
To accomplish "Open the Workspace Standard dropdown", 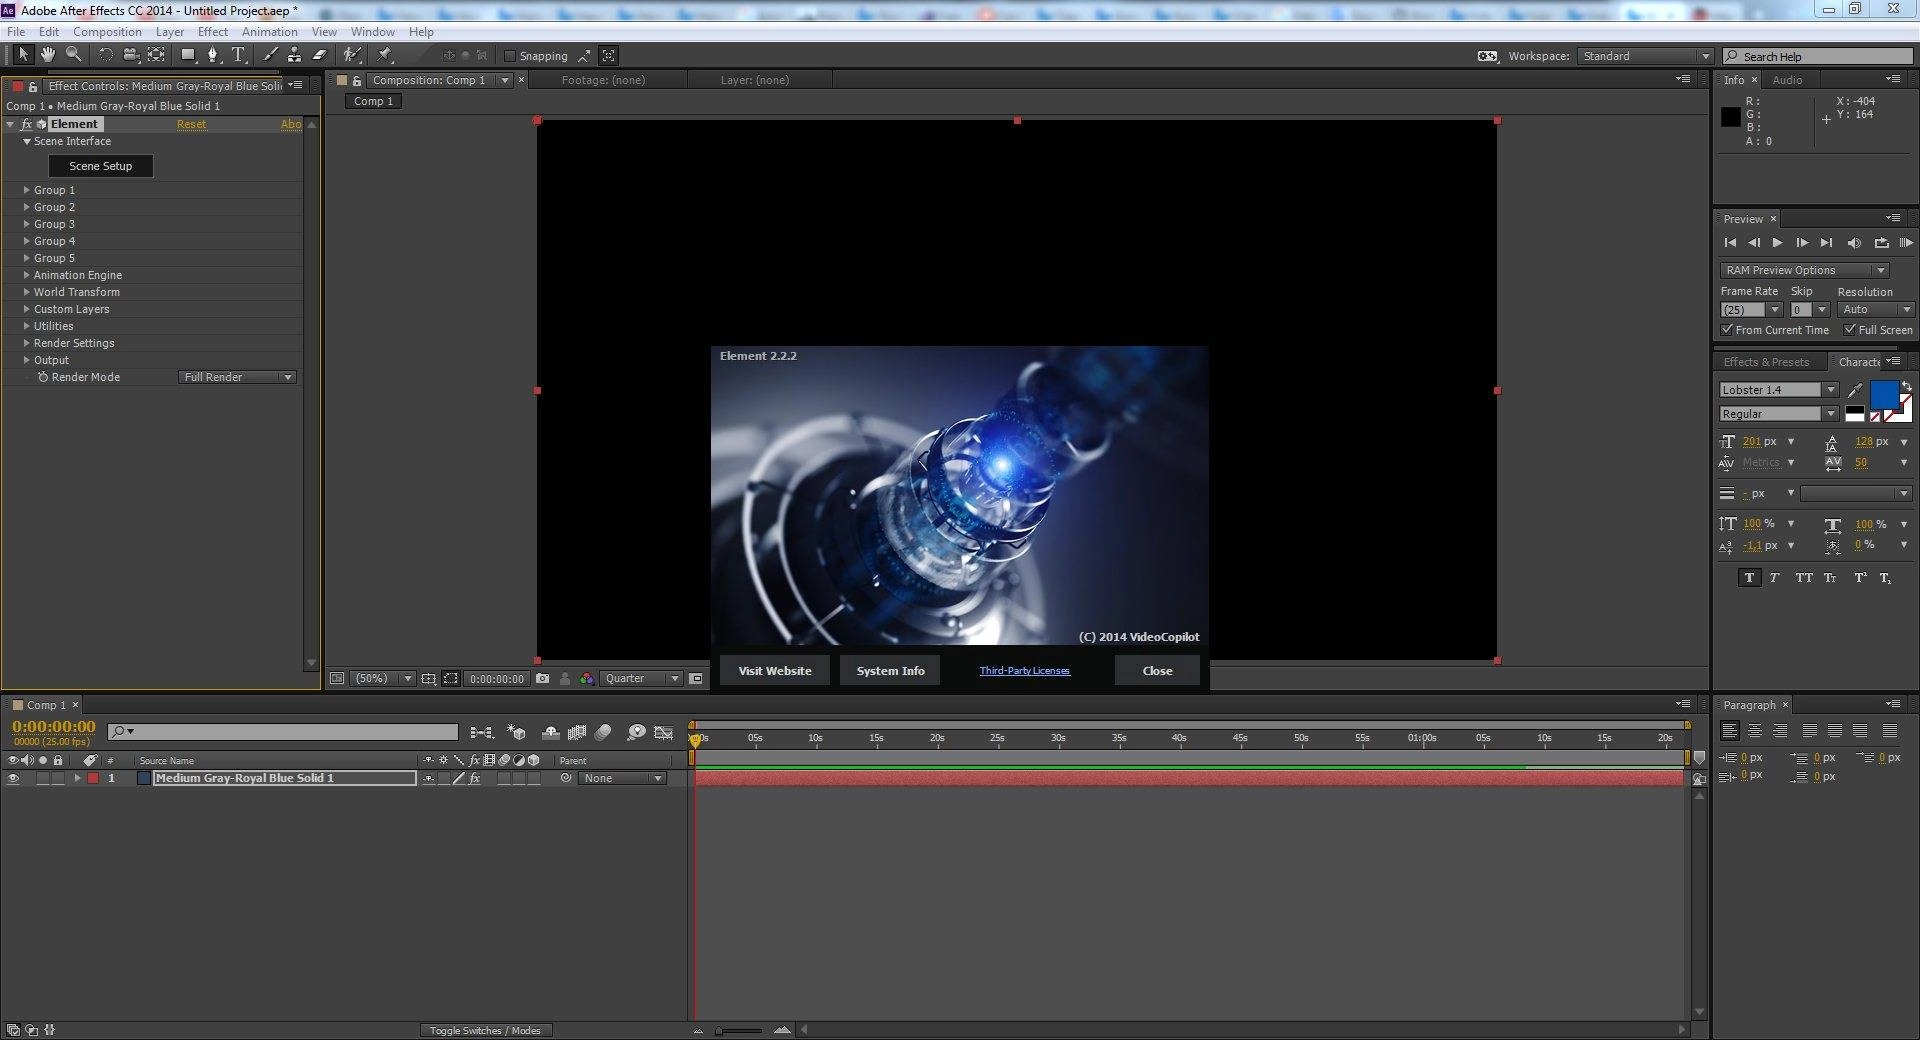I will coord(1645,56).
